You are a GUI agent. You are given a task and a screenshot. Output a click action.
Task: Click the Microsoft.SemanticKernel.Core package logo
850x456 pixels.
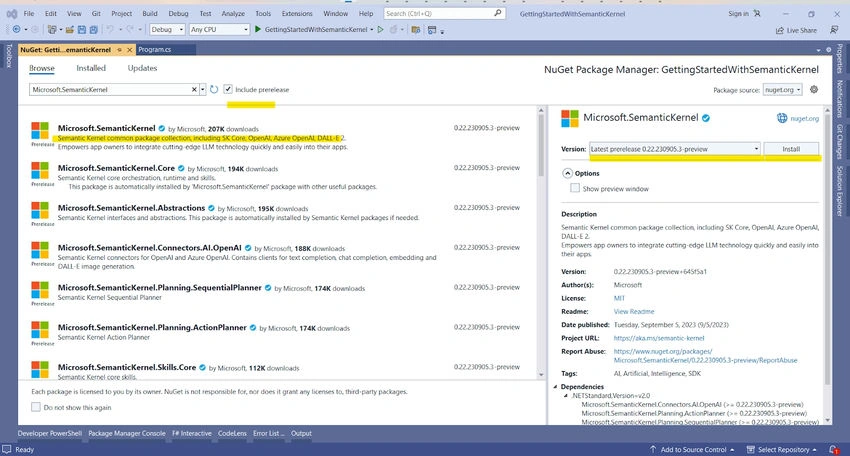click(x=40, y=171)
